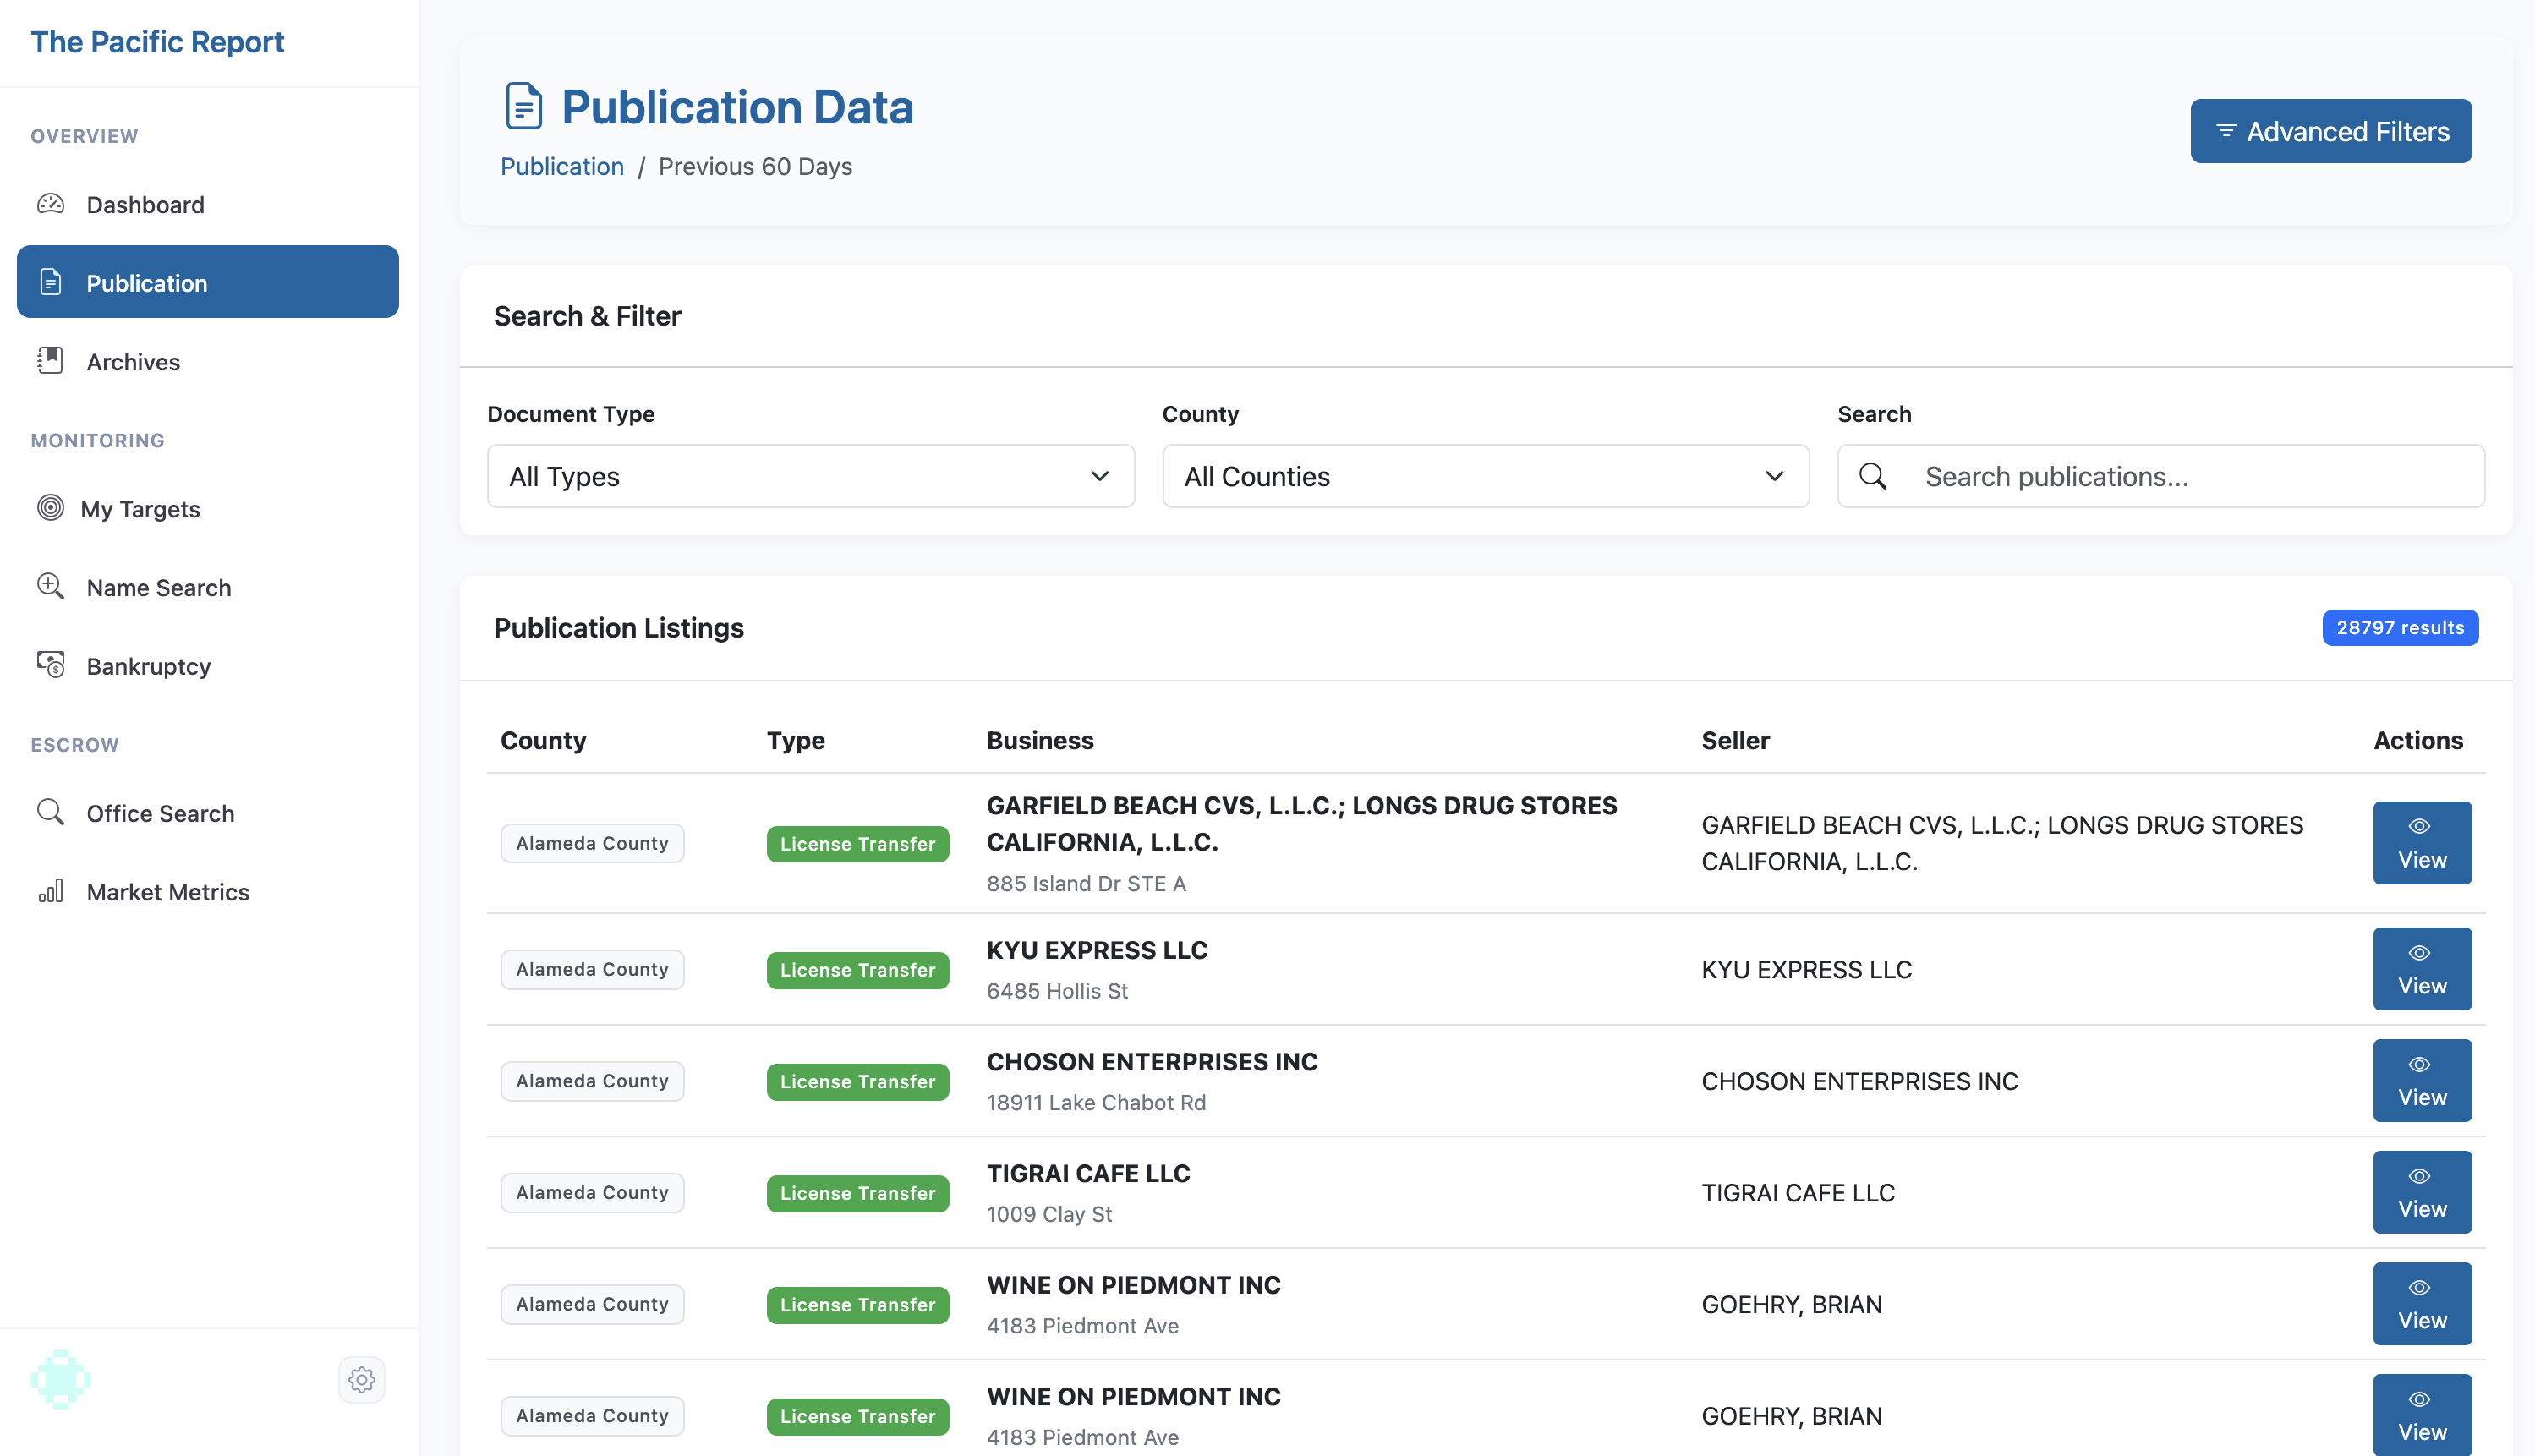Focus the Search publications input field

tap(2161, 476)
